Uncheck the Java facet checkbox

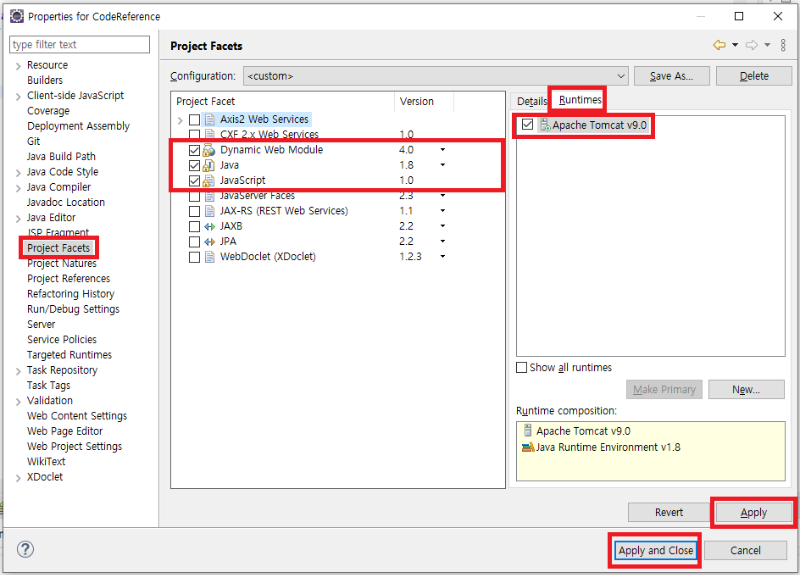click(x=194, y=165)
